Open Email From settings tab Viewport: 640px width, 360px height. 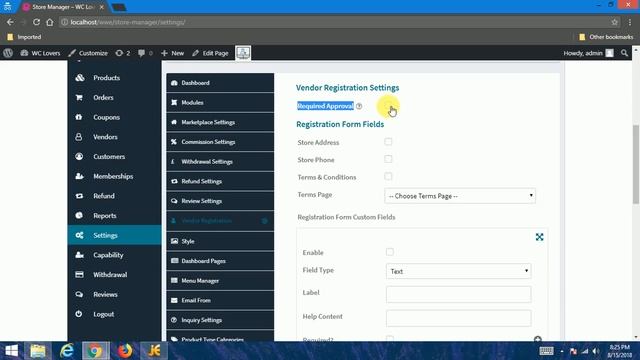[220, 300]
